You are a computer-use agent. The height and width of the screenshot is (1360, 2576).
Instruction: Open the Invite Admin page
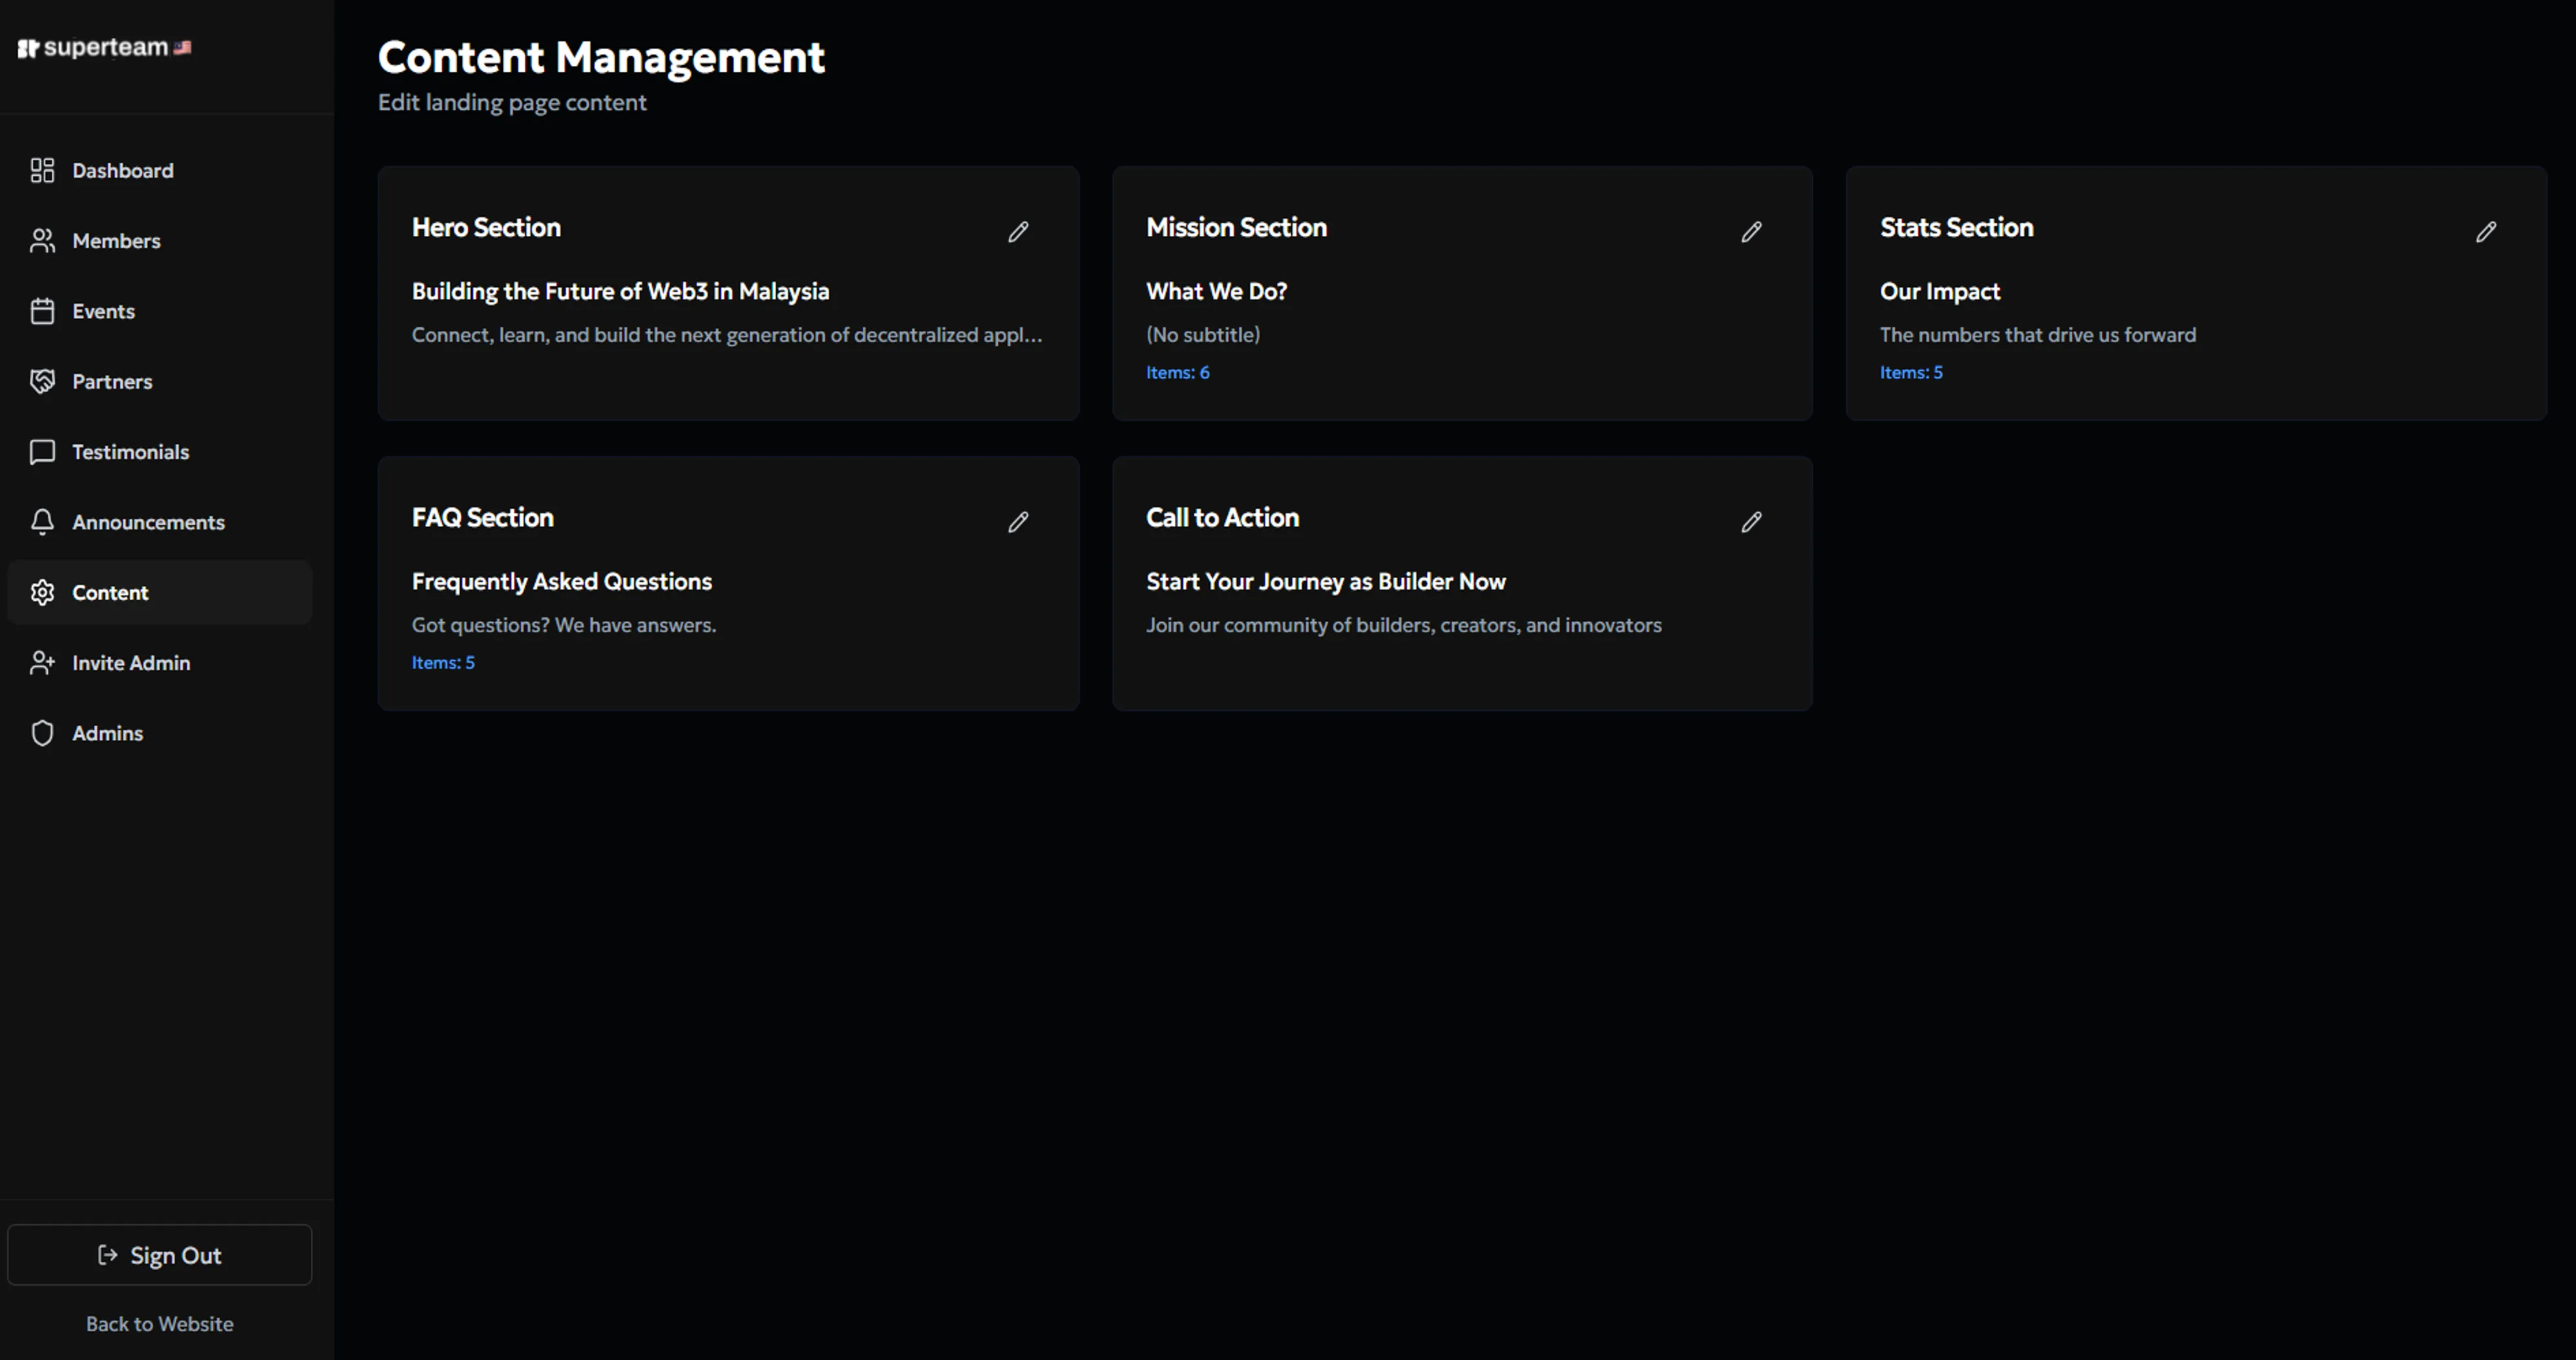click(x=160, y=662)
